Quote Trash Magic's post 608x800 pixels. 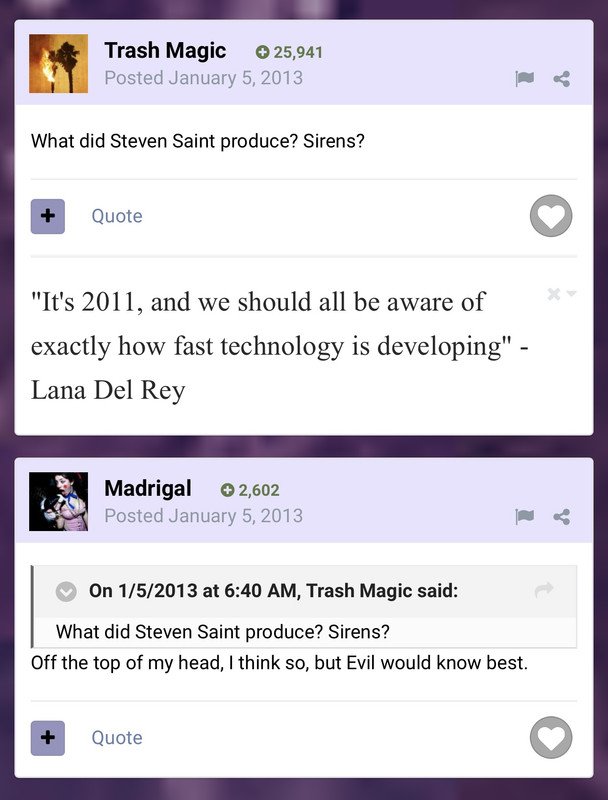(117, 216)
